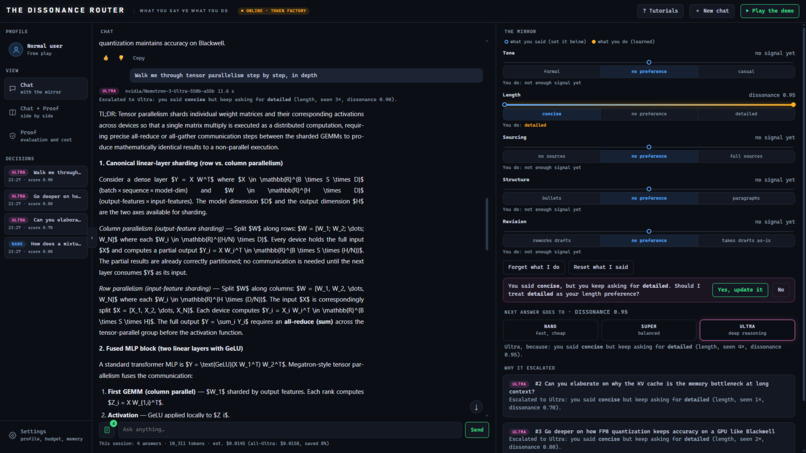The height and width of the screenshot is (453, 806).
Task: Collapse the left sidebar with the chevron handle
Action: (92, 238)
